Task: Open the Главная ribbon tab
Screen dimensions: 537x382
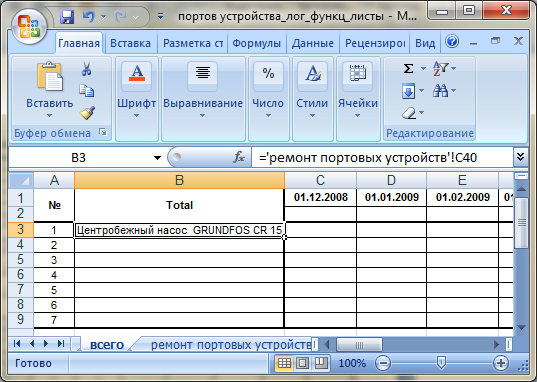Action: point(79,44)
